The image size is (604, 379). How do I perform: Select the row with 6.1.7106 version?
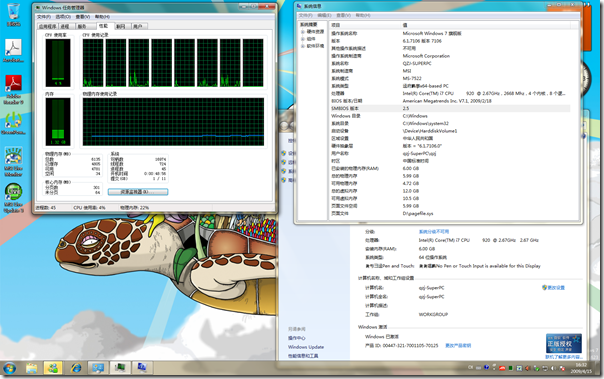tap(450, 41)
